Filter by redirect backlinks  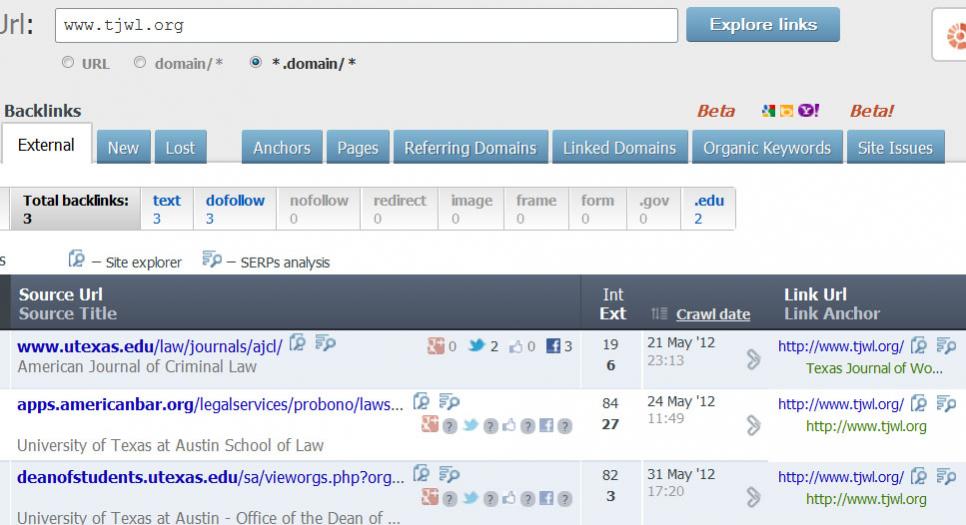[x=399, y=209]
